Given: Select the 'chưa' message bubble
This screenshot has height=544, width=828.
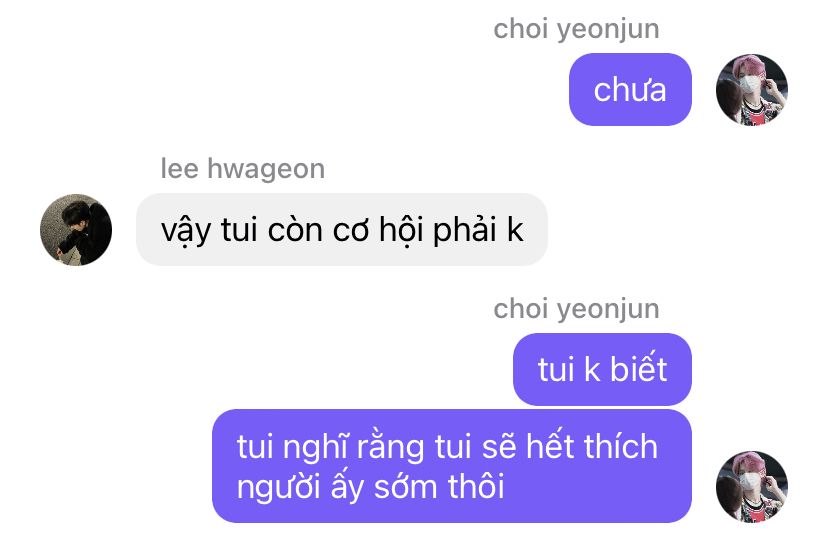Looking at the screenshot, I should point(630,89).
